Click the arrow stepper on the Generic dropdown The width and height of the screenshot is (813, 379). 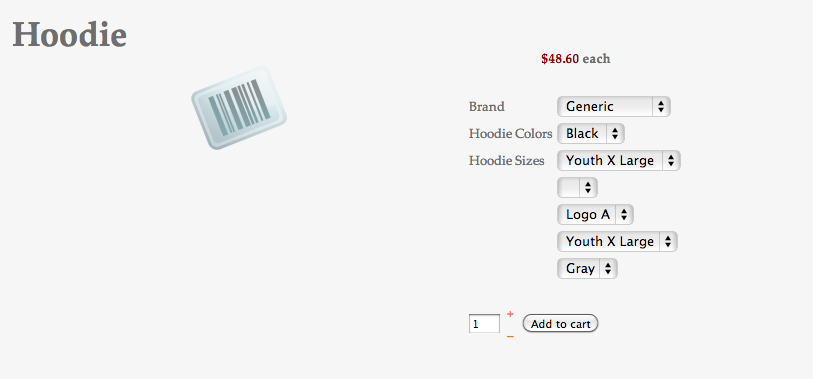click(x=661, y=107)
